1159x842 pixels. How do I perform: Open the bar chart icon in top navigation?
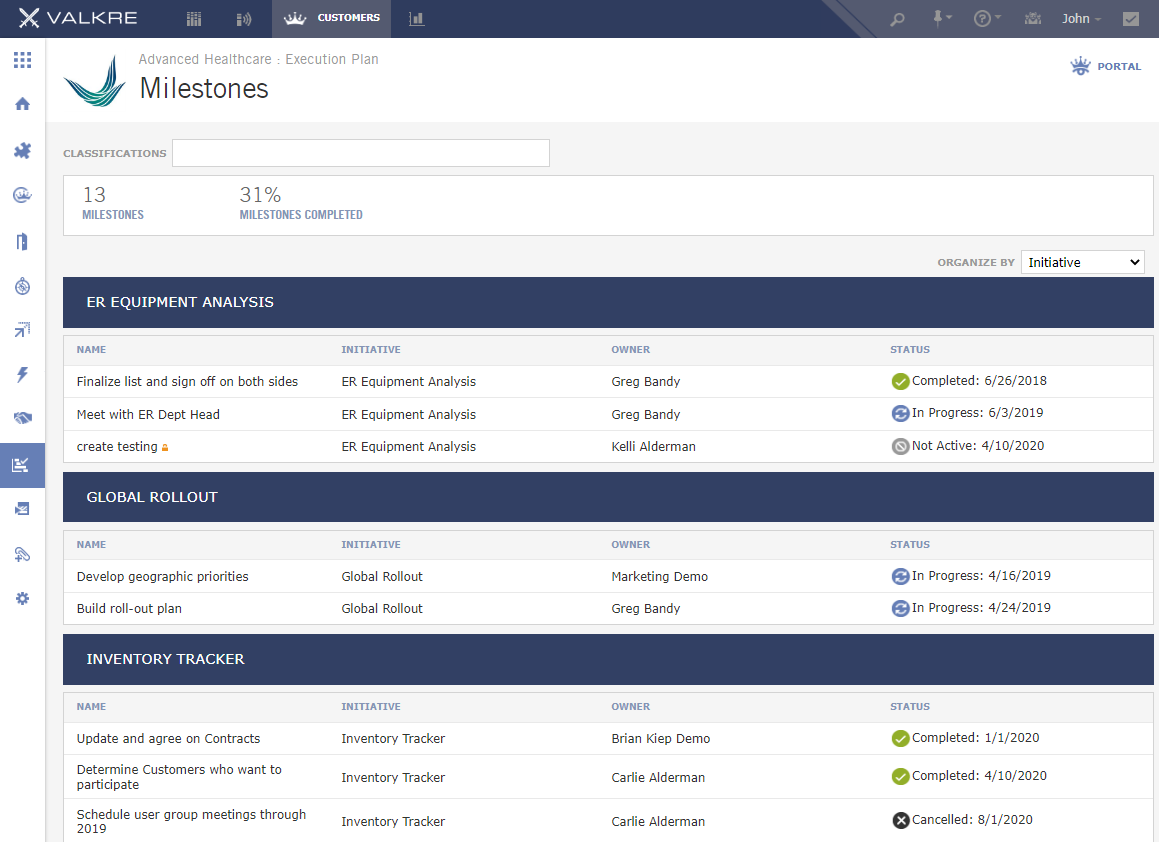coord(416,18)
